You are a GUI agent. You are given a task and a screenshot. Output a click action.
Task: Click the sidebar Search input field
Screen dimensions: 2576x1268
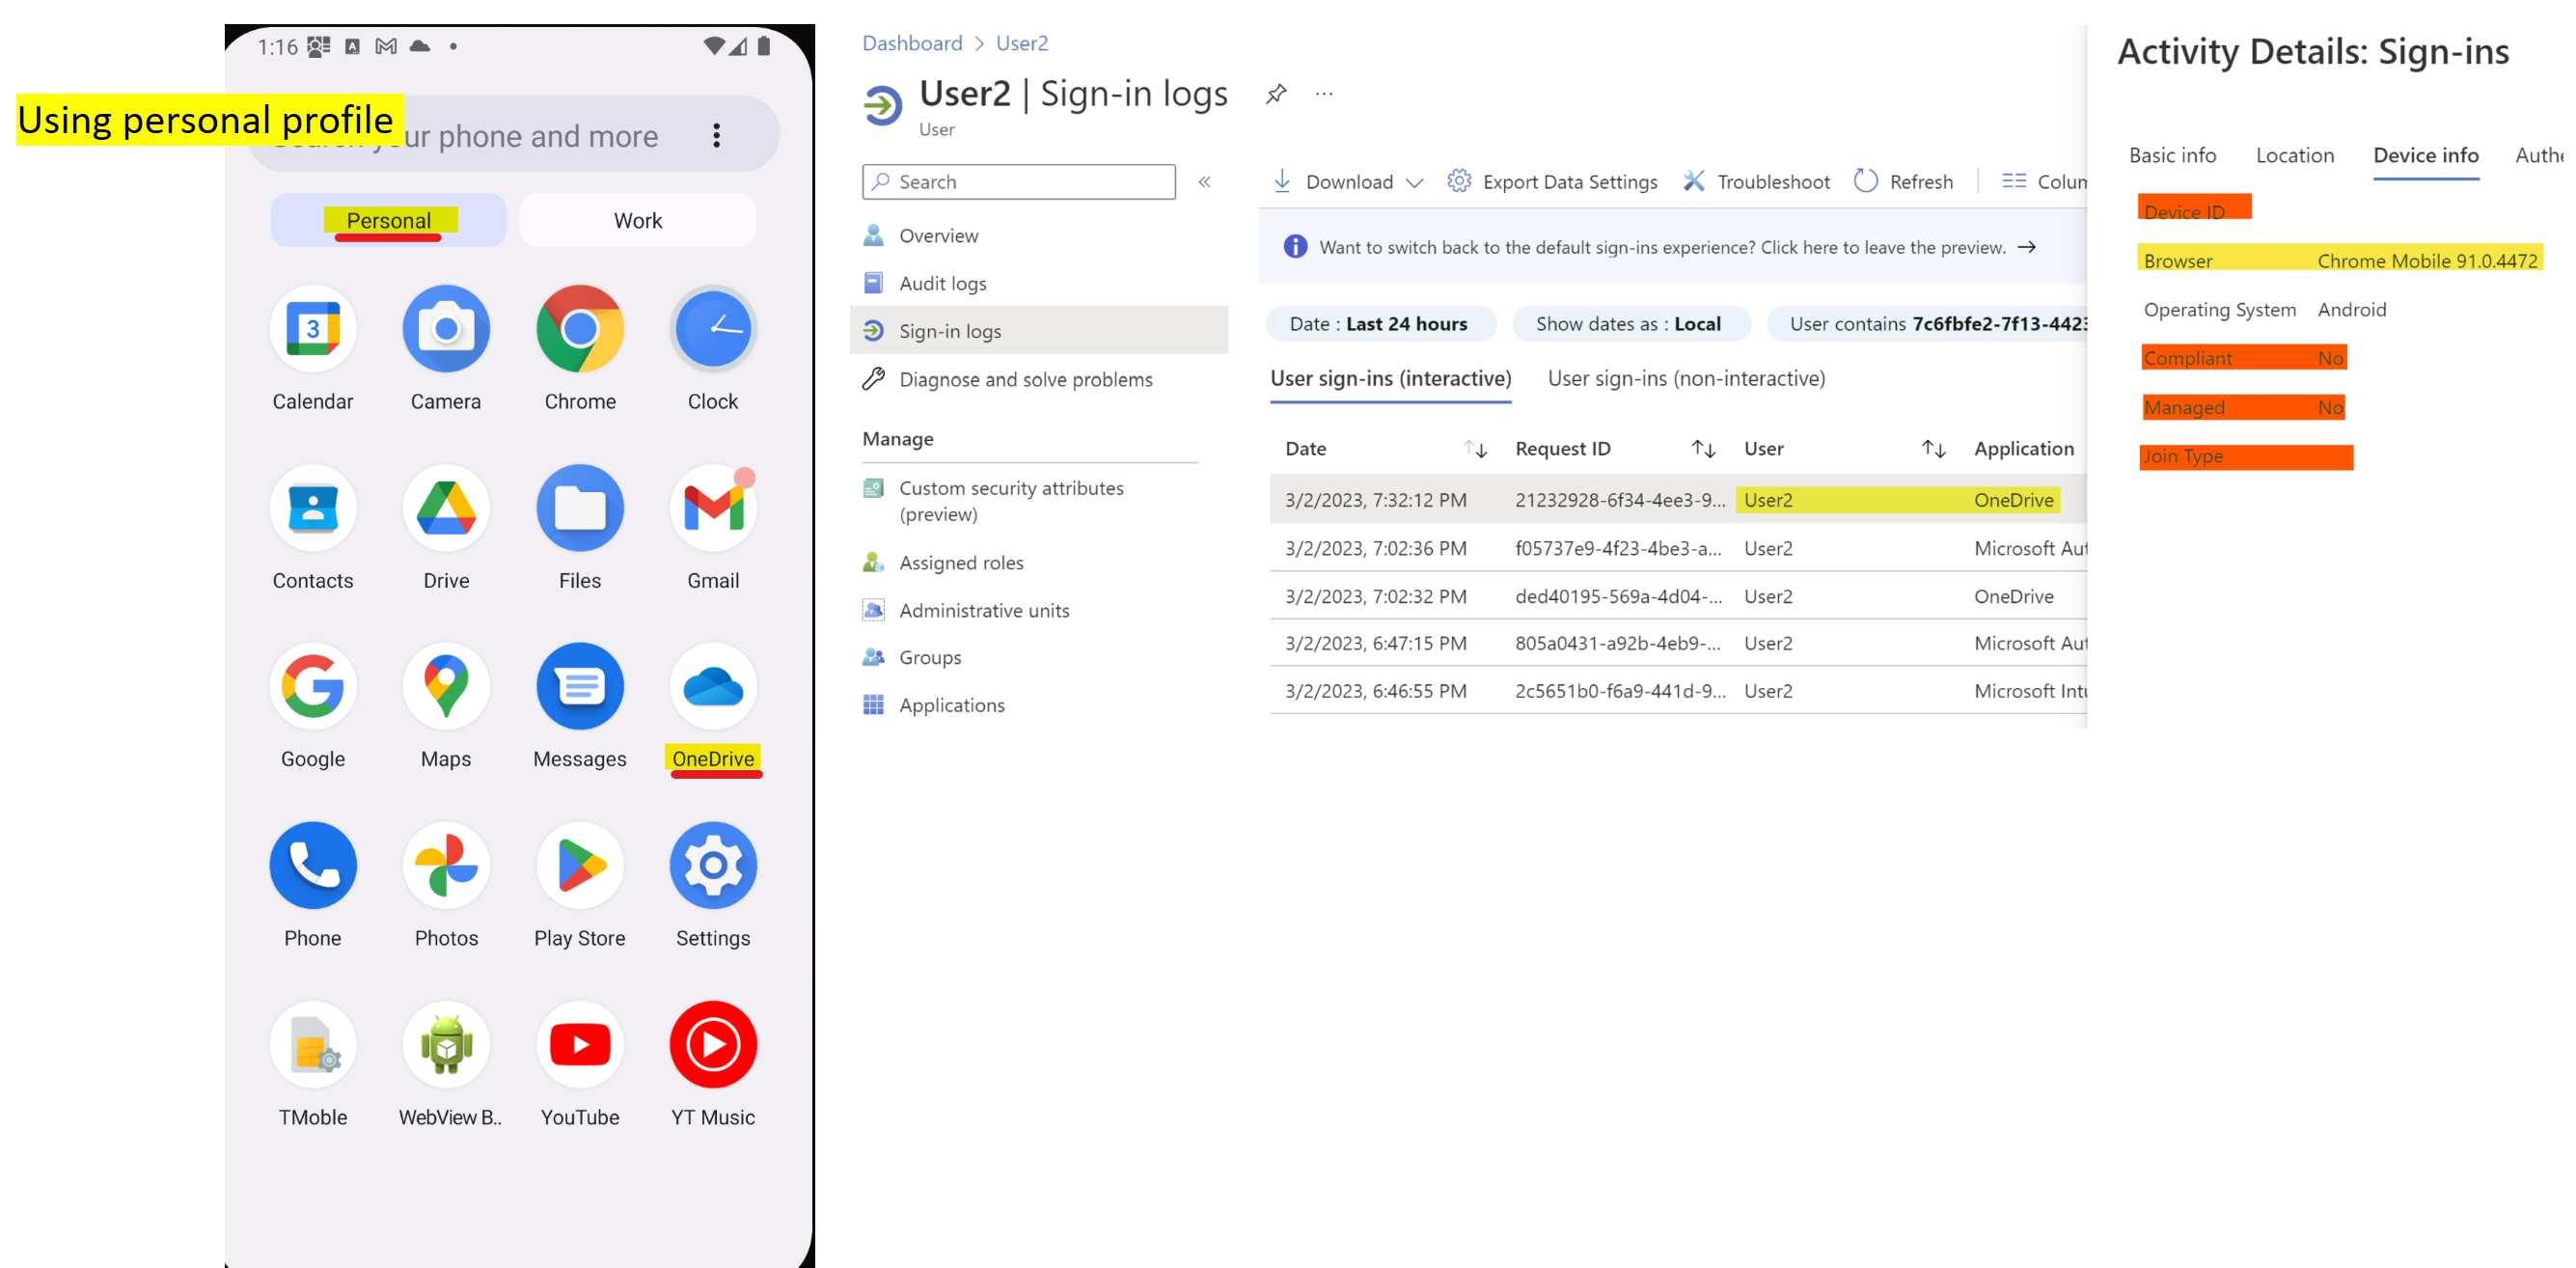(1018, 182)
